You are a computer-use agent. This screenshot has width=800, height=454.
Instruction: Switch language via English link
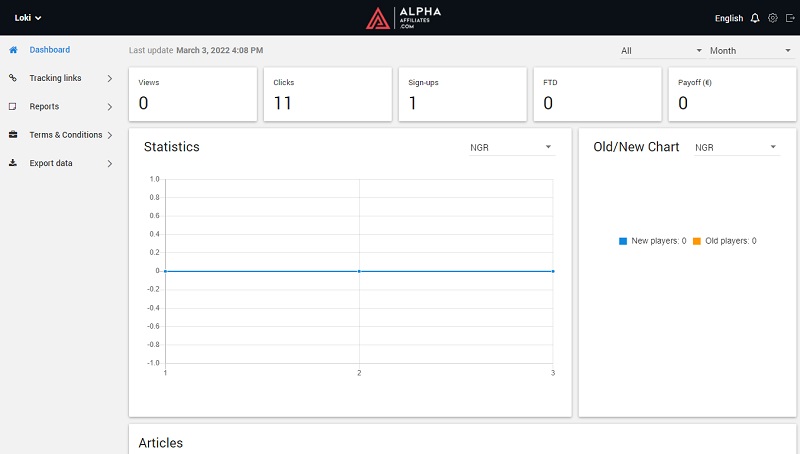point(729,18)
